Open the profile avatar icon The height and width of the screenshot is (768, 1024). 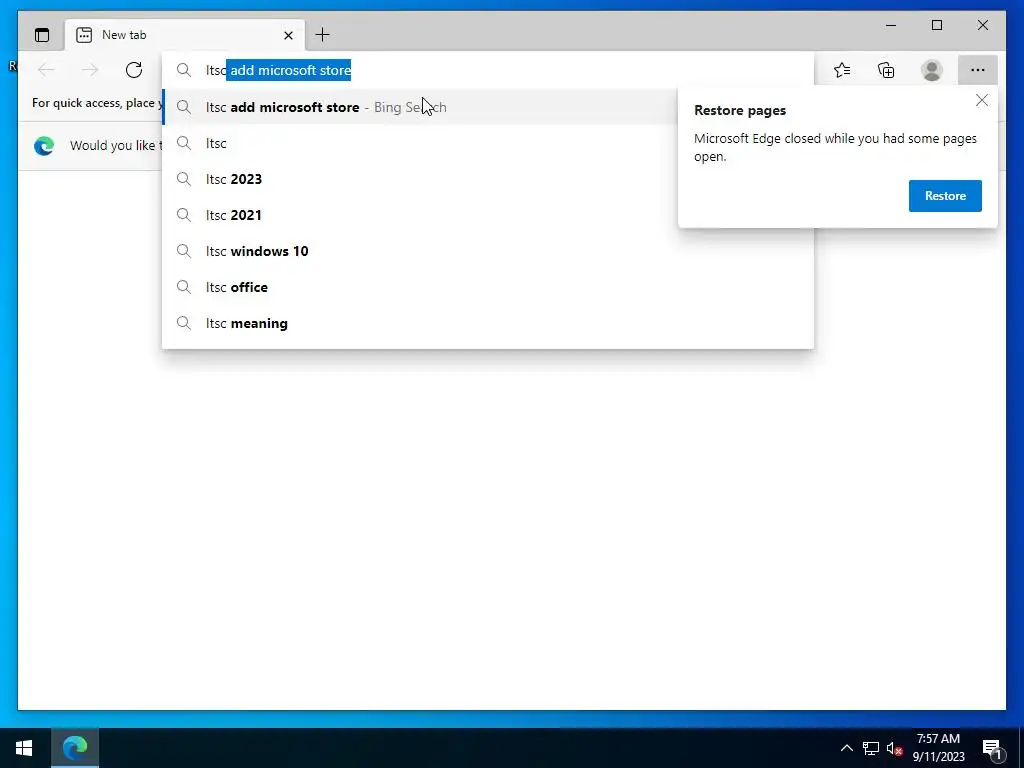coord(931,70)
